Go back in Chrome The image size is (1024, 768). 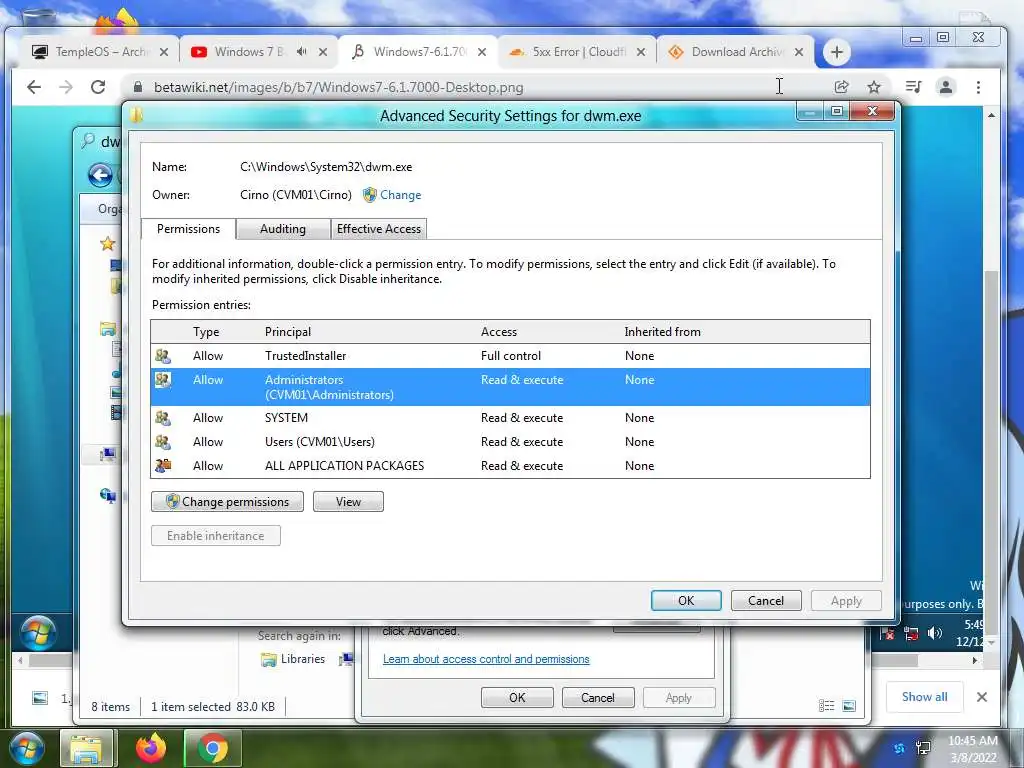[x=34, y=87]
